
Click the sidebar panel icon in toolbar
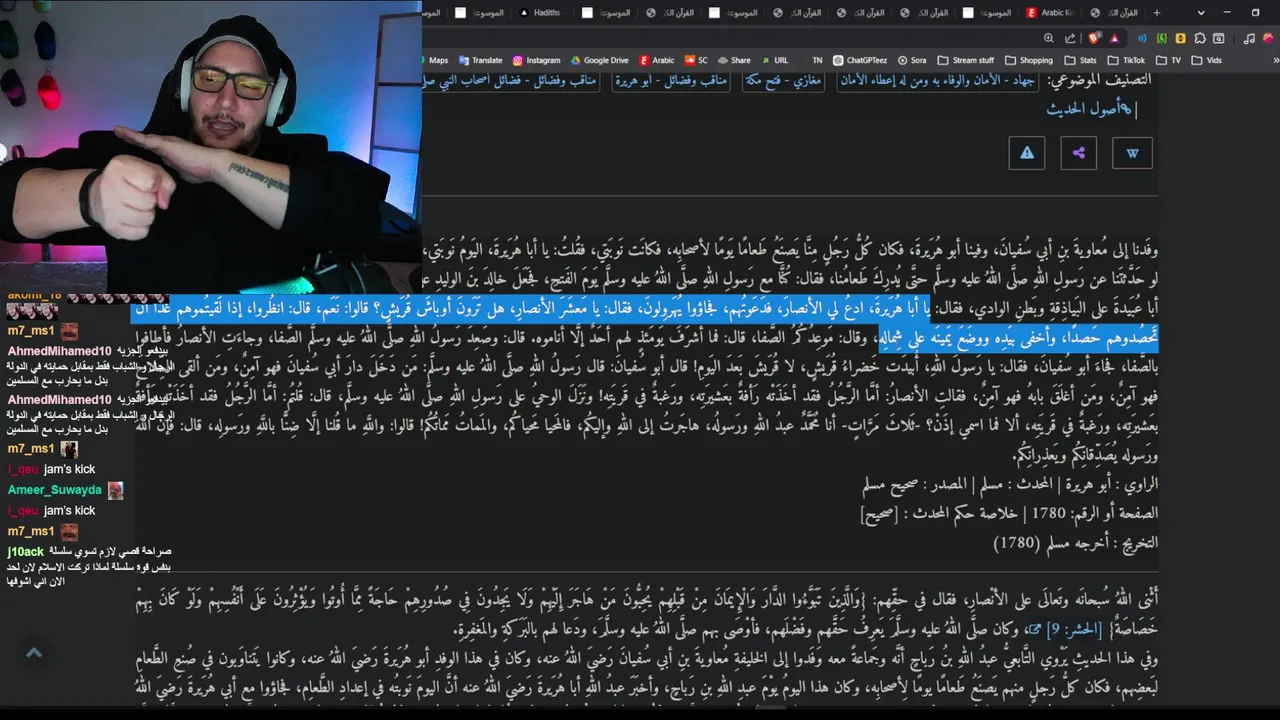(x=1219, y=38)
